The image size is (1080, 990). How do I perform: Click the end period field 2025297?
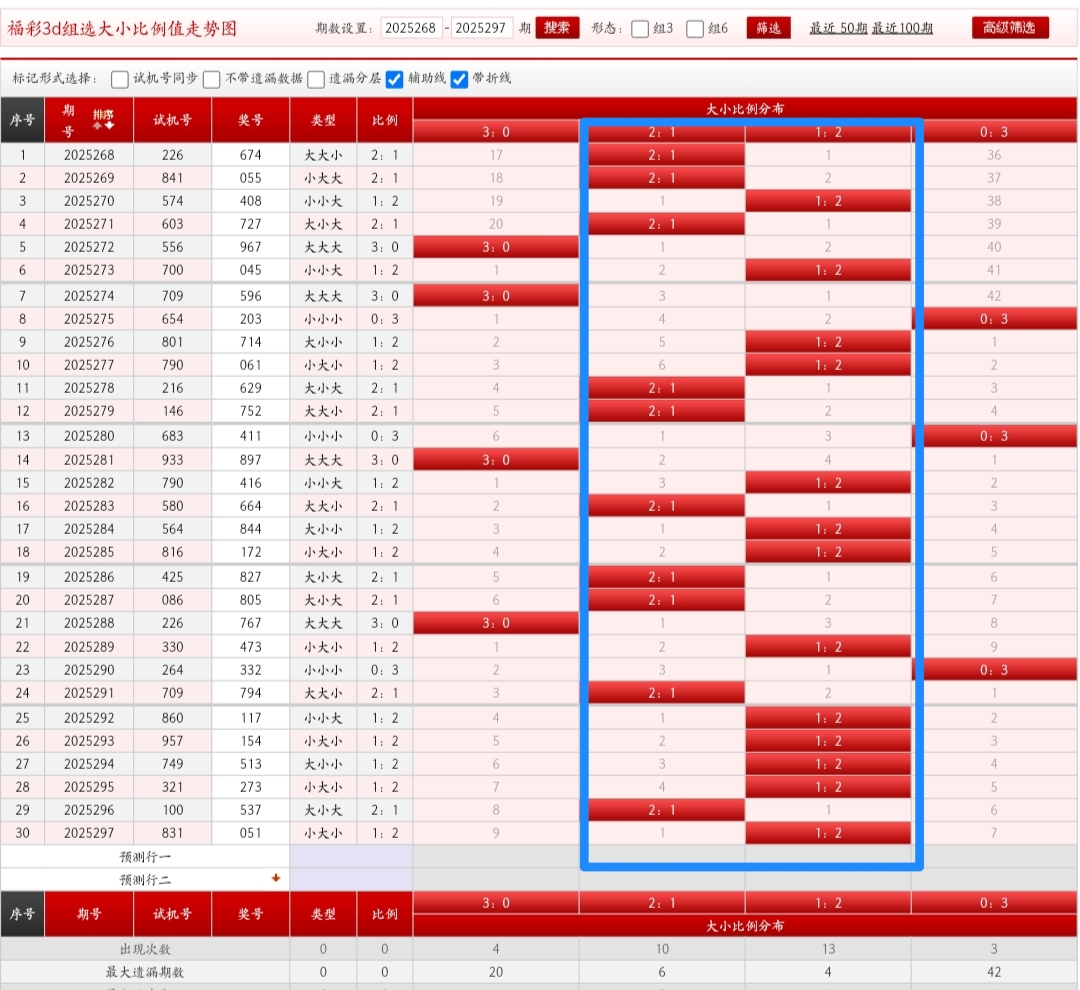[482, 28]
